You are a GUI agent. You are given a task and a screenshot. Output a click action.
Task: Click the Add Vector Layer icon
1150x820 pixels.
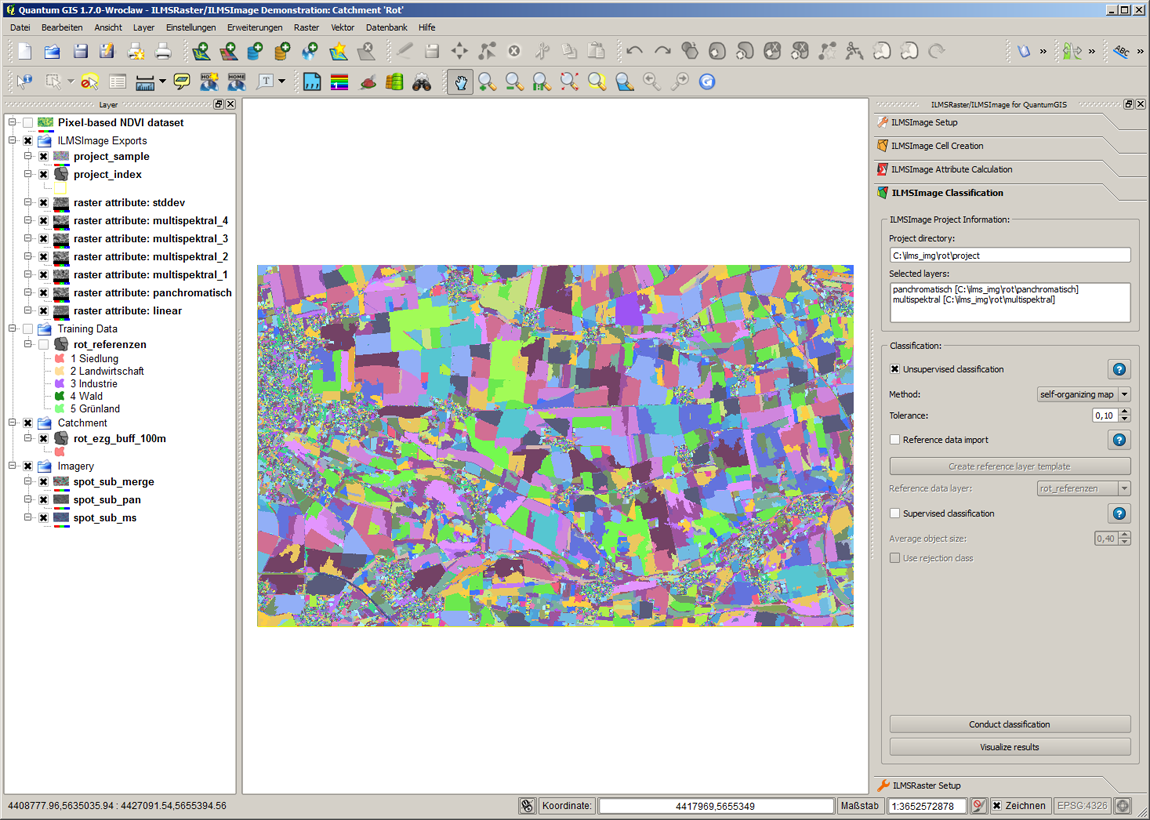[201, 51]
